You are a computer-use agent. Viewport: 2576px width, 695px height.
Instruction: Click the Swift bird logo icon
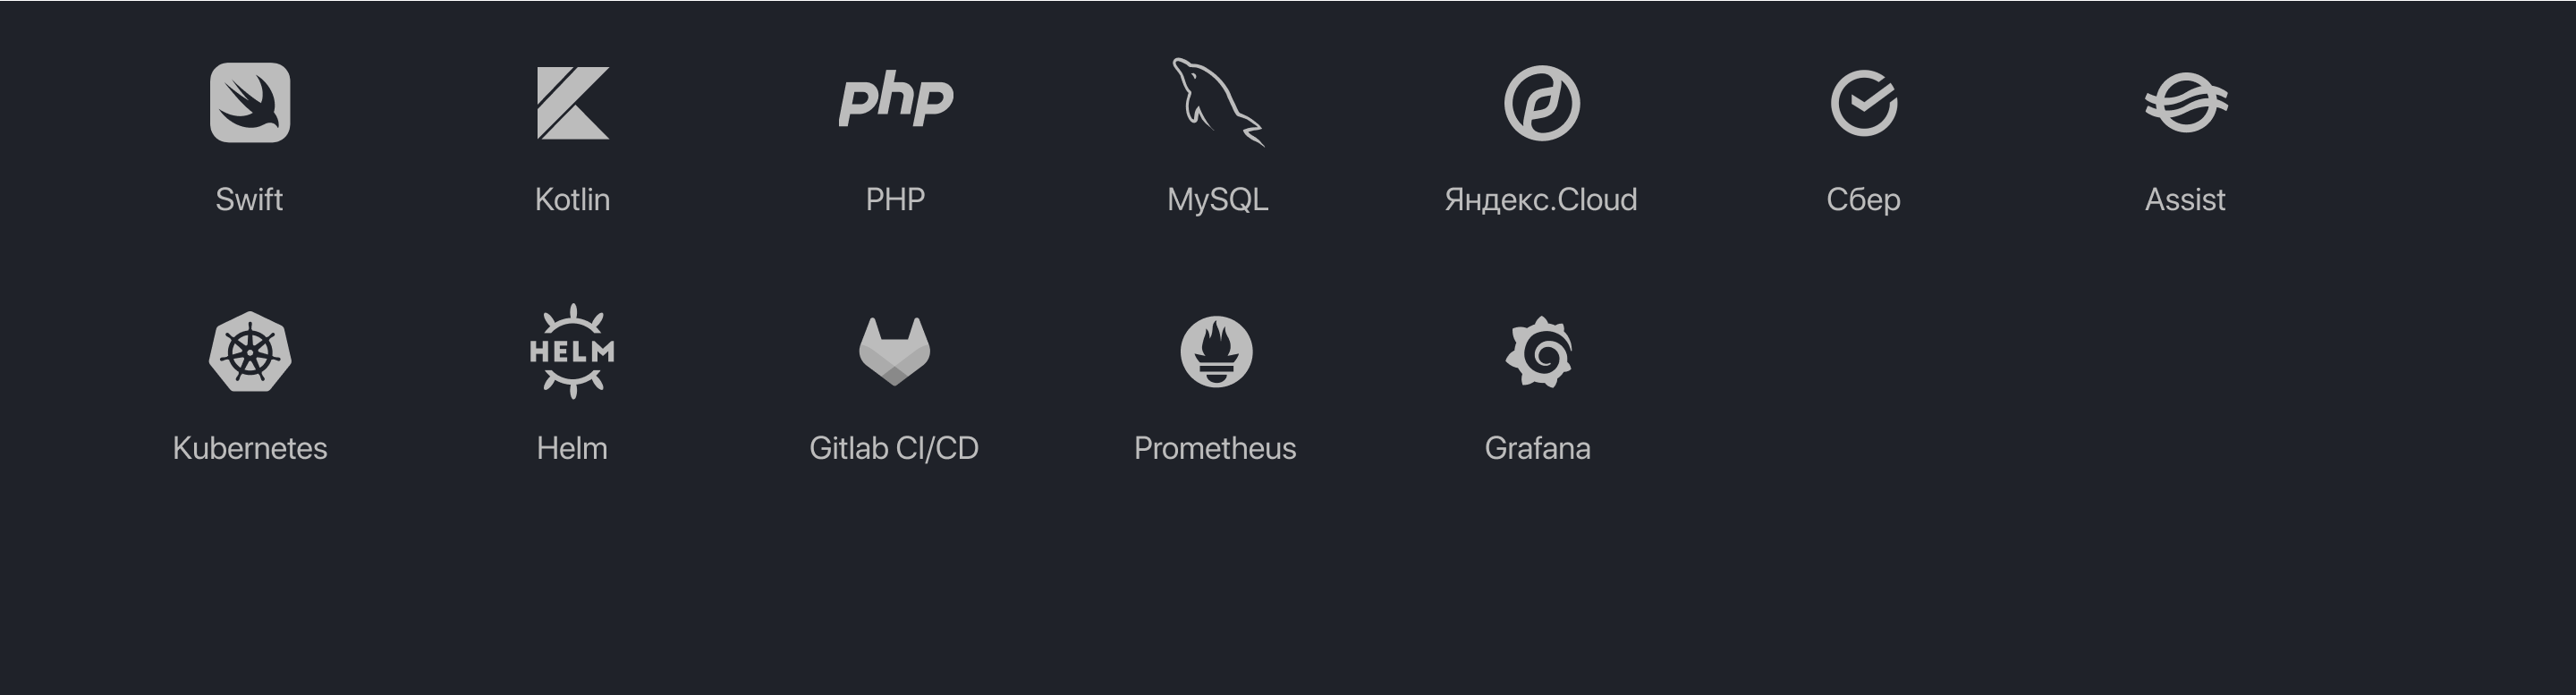click(x=250, y=103)
